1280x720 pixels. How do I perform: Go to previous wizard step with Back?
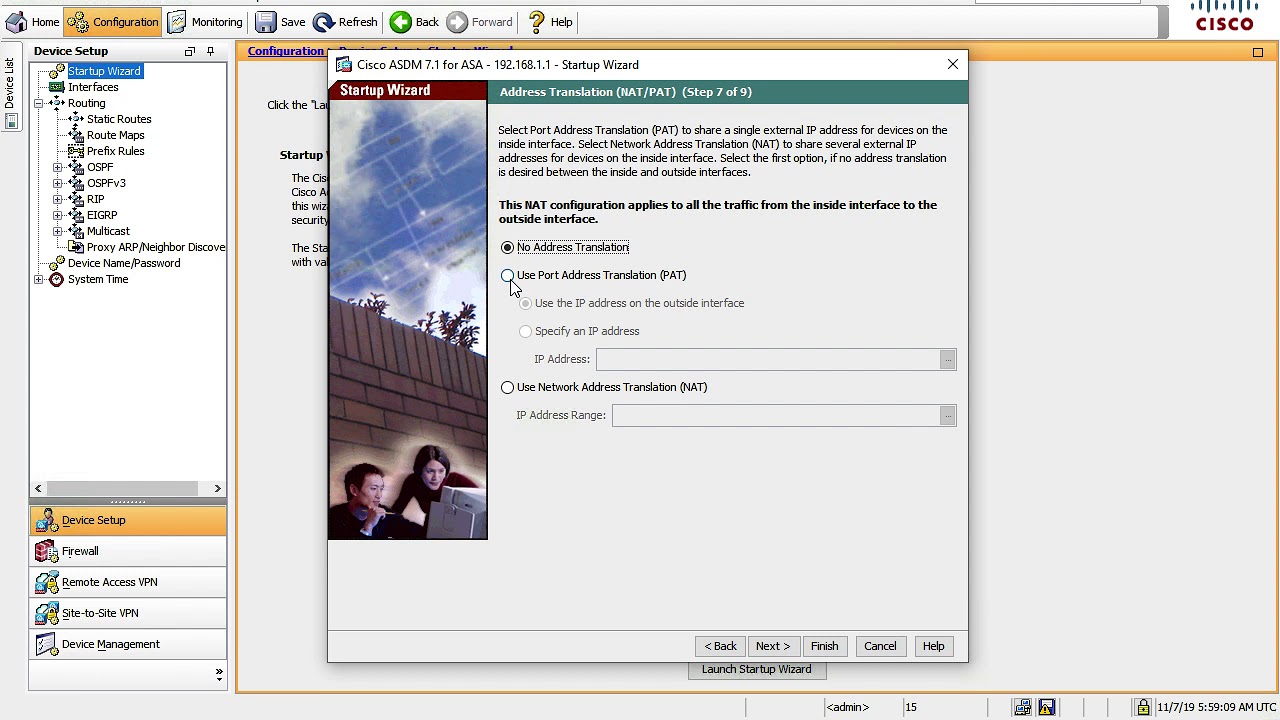coord(720,646)
